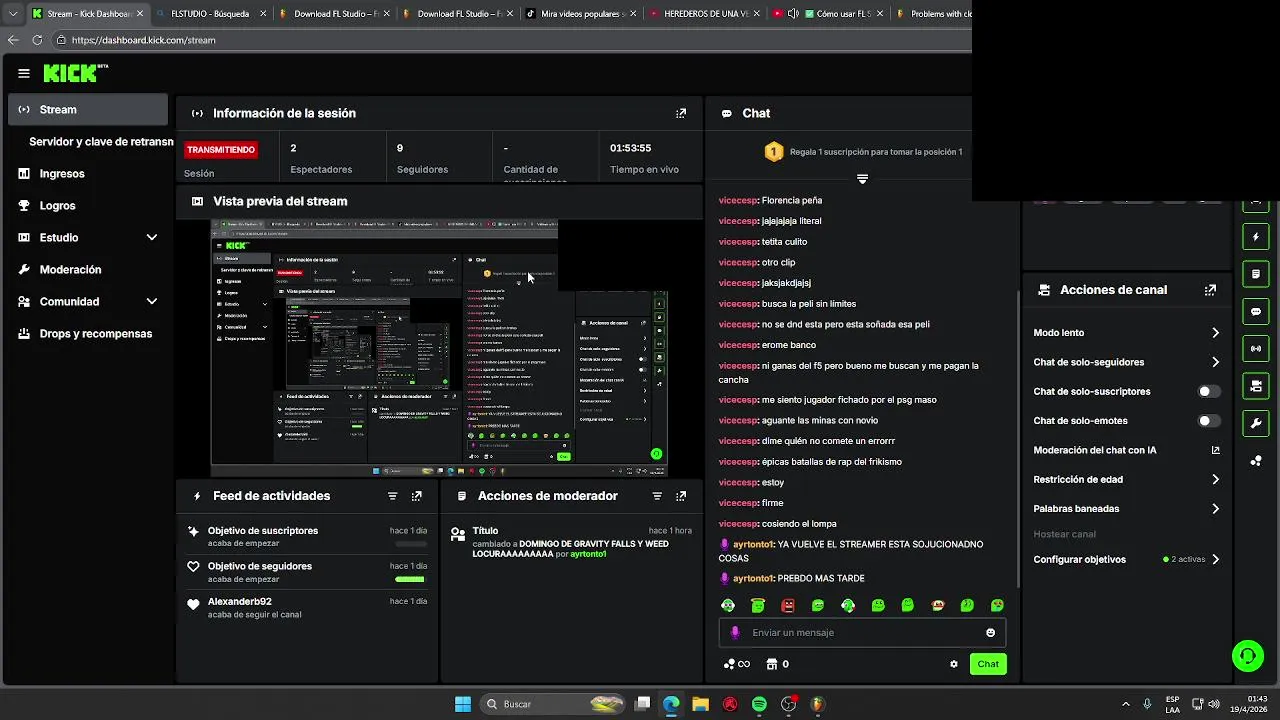This screenshot has width=1280, height=720.
Task: Open the green headset support button
Action: [1247, 656]
